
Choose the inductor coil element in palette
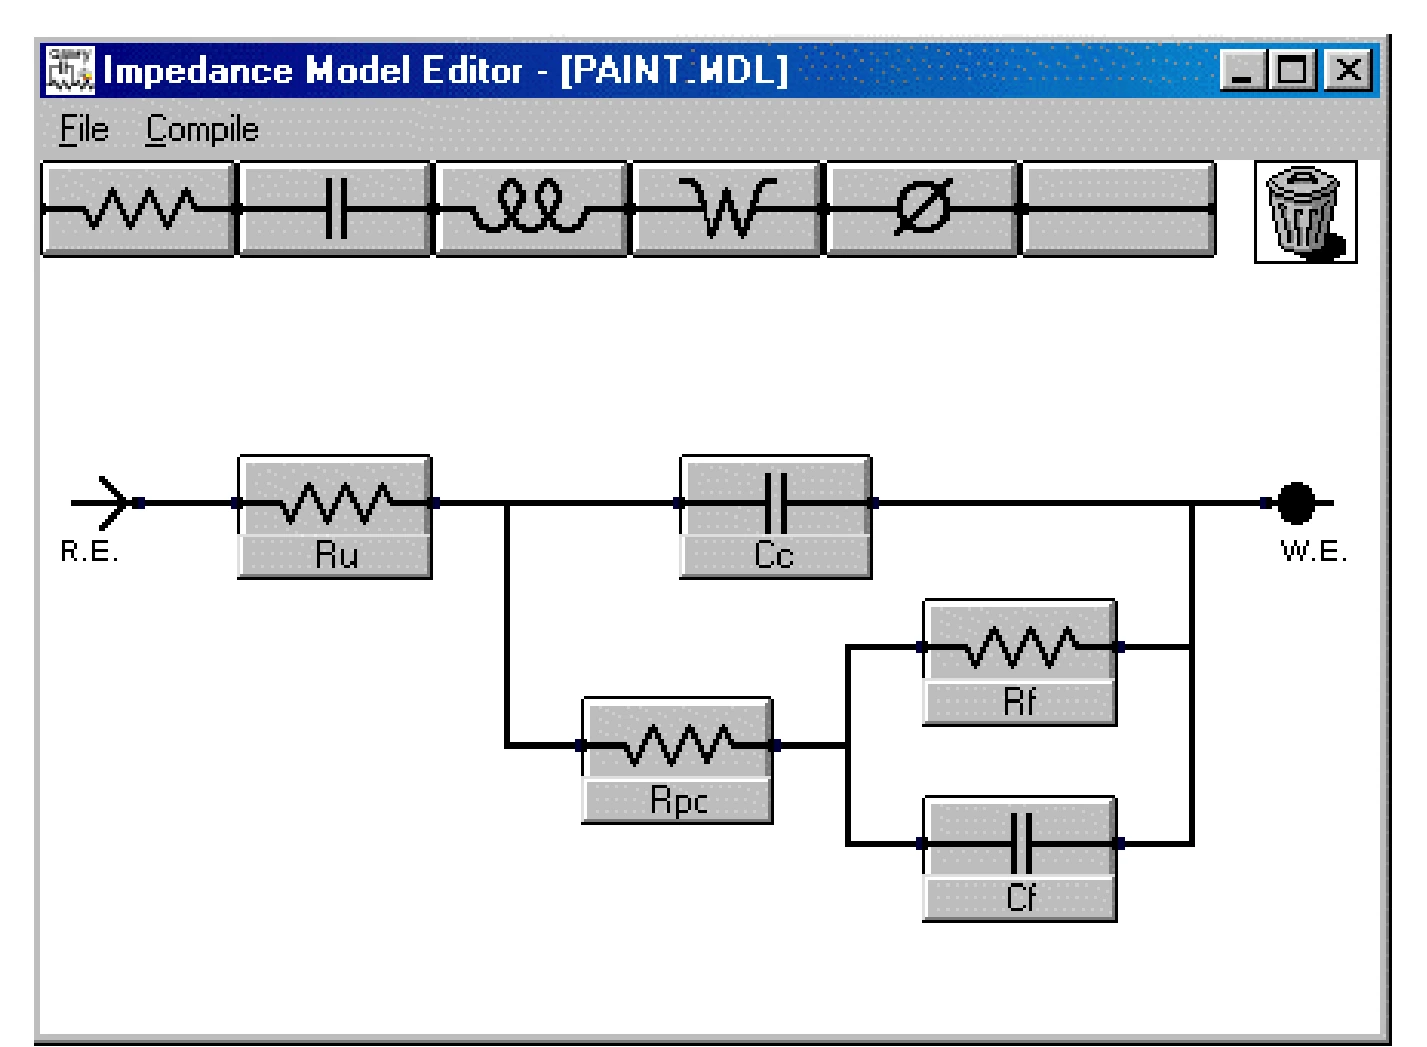[531, 209]
